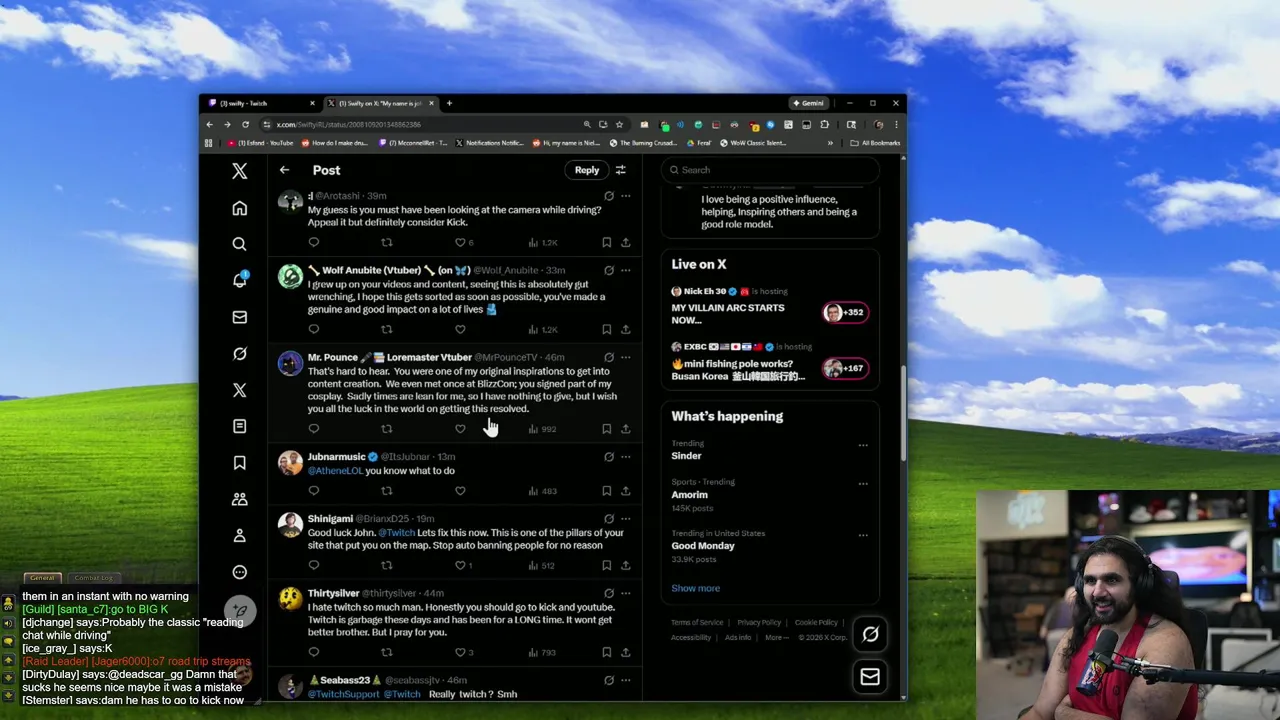Like Thirtysilver's reply
Image resolution: width=1280 pixels, height=720 pixels.
tap(460, 652)
